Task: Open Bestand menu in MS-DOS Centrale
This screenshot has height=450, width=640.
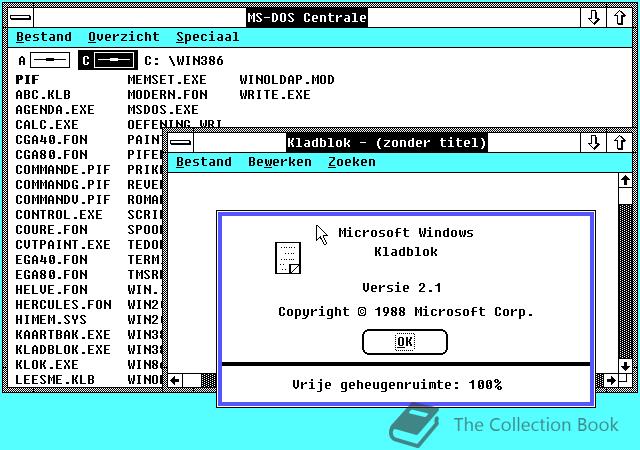Action: click(44, 37)
